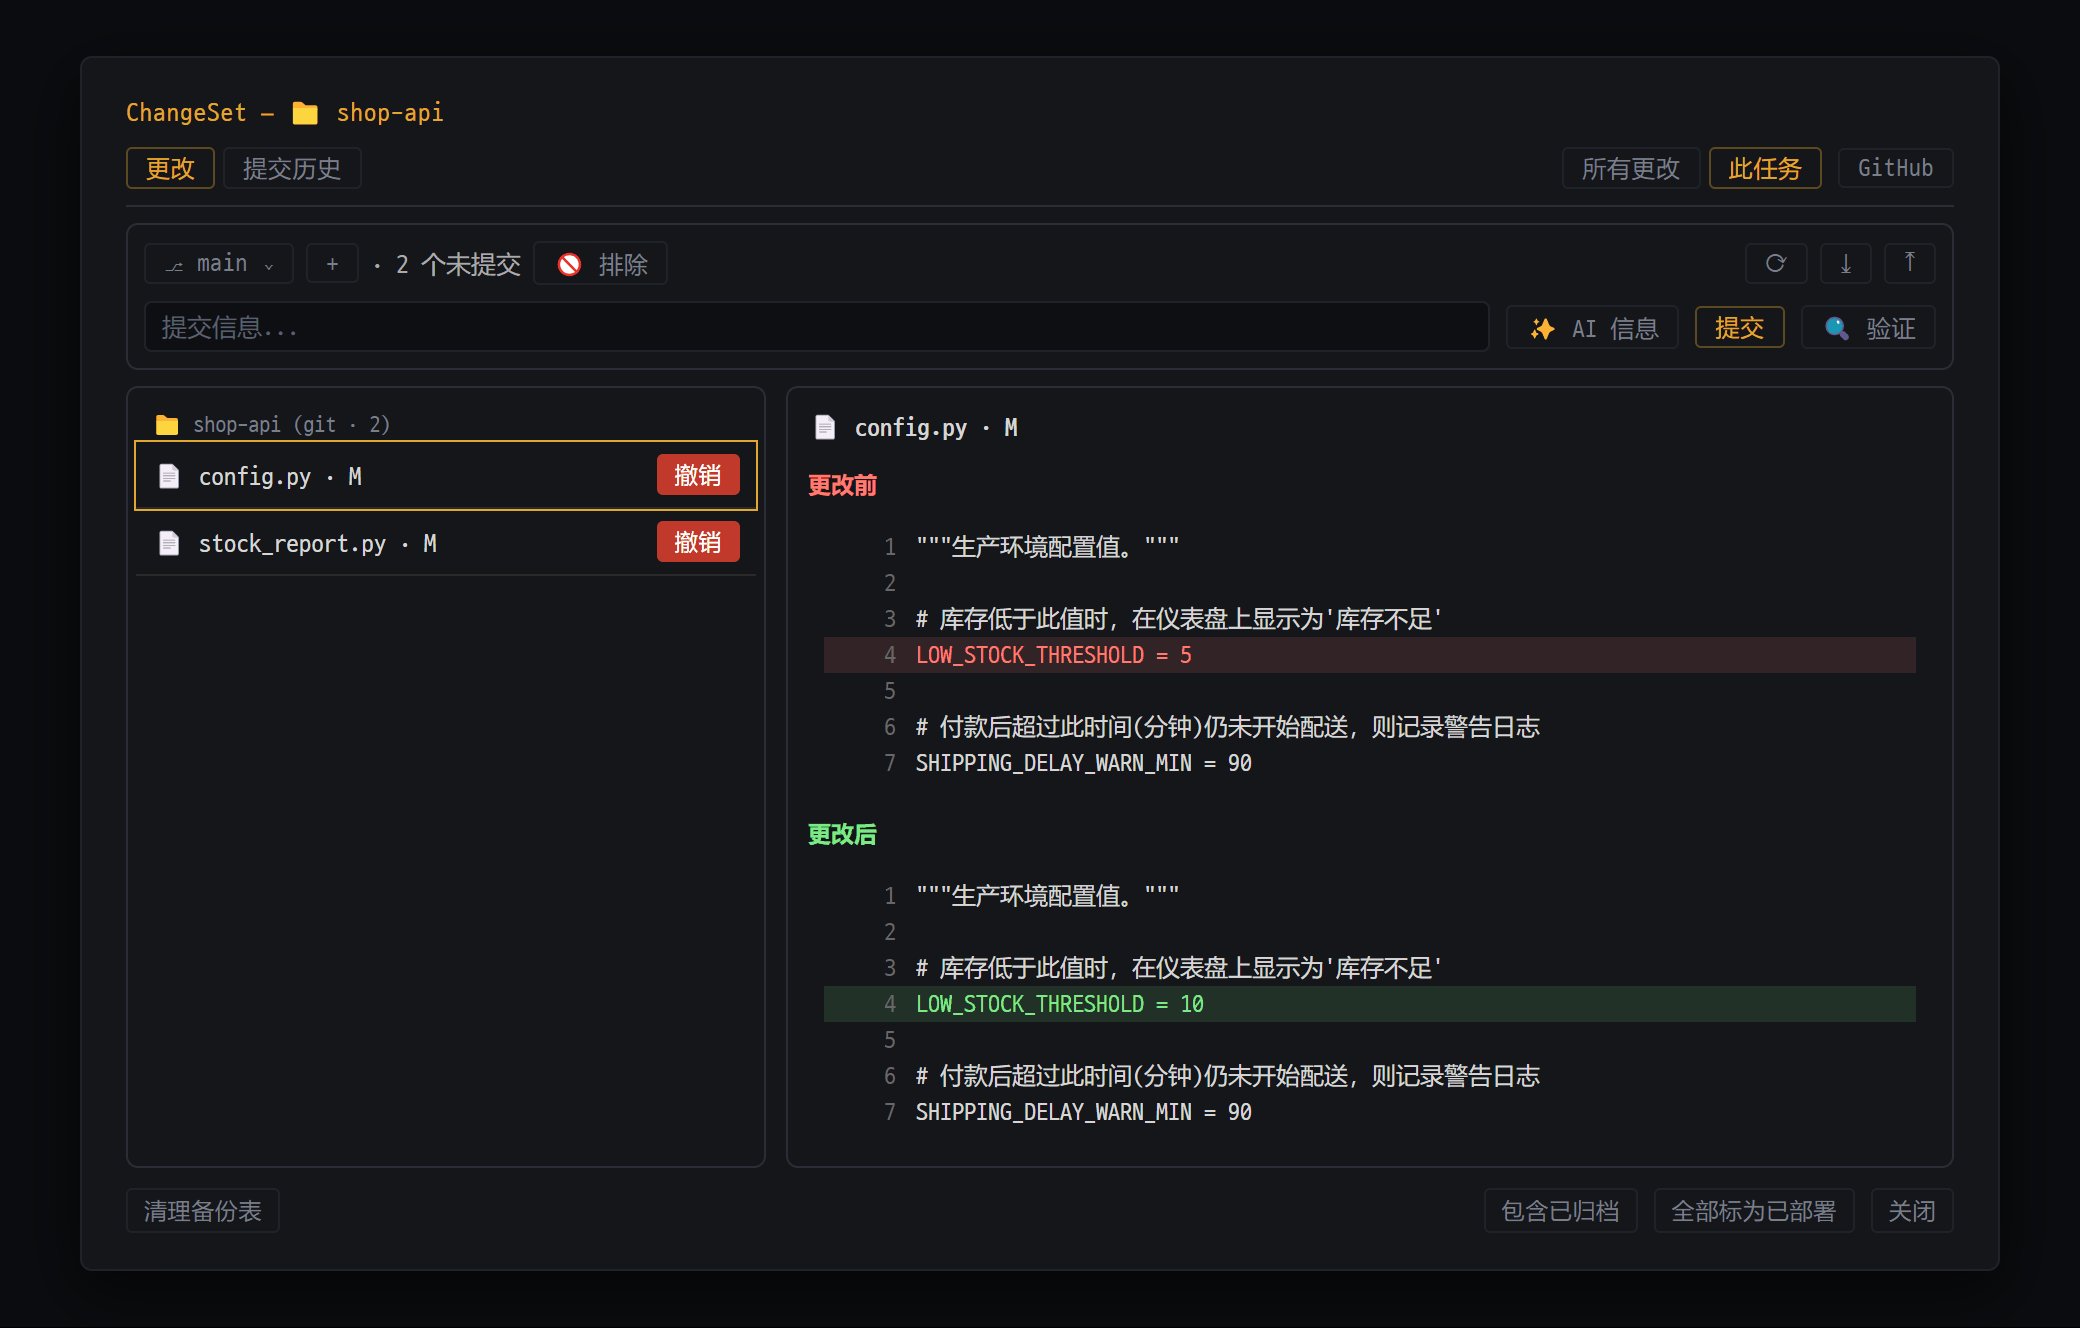Click SHIPPING_DELAY_WARN_MIN = 90 in 更改后
2080x1328 pixels.
[1084, 1112]
